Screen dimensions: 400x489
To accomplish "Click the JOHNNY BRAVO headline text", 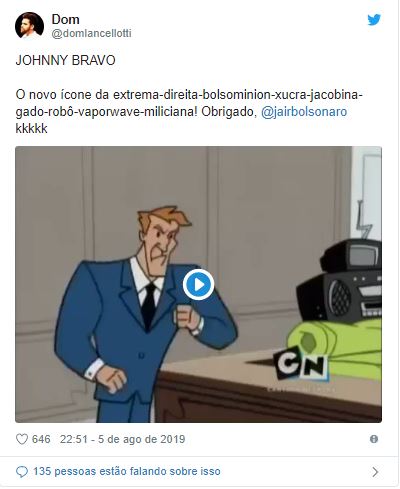I will pyautogui.click(x=66, y=60).
